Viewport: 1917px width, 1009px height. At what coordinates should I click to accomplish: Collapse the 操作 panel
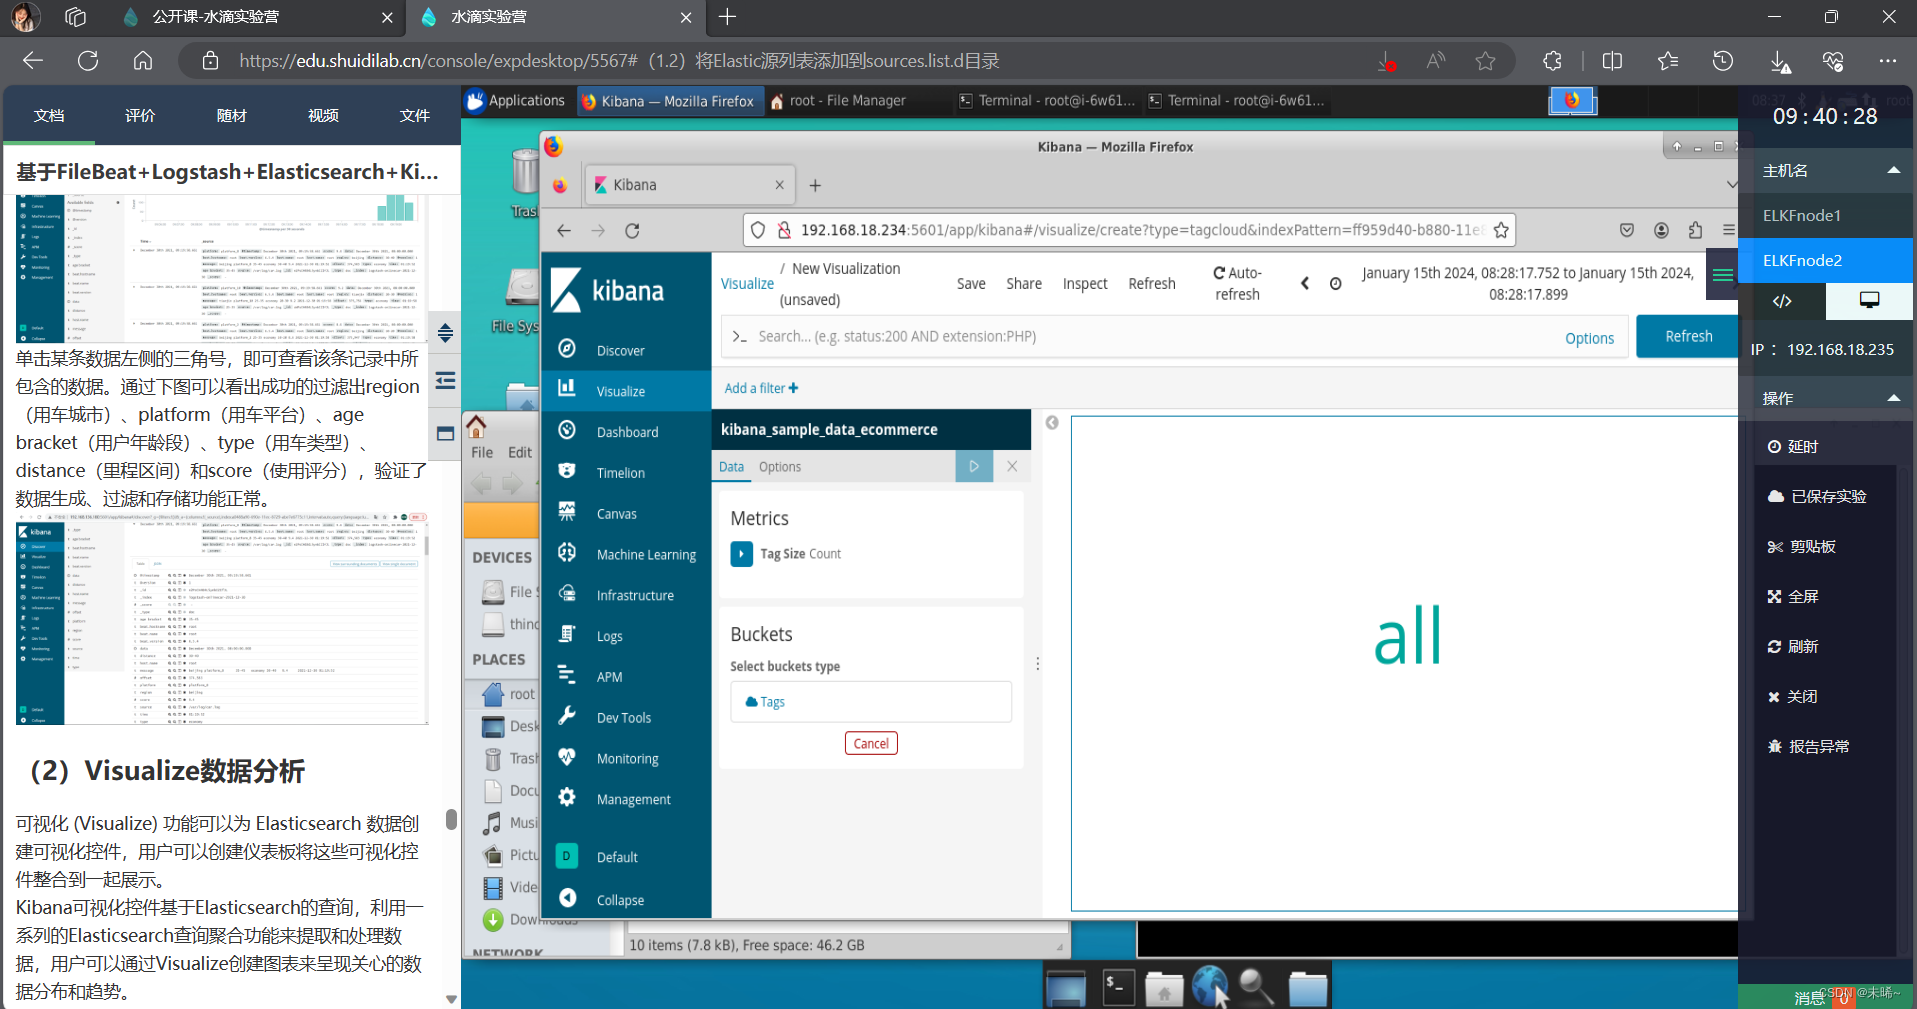coord(1893,398)
